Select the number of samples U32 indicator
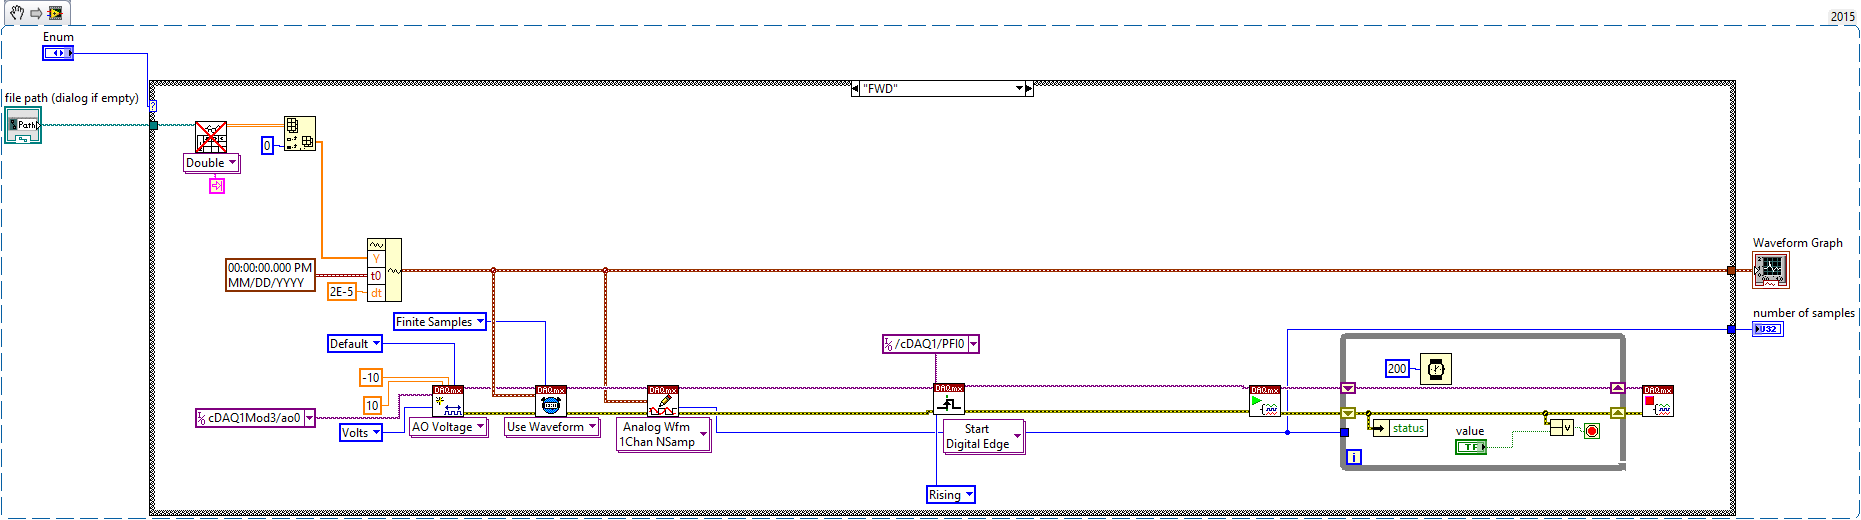Image resolution: width=1861 pixels, height=520 pixels. pyautogui.click(x=1768, y=329)
